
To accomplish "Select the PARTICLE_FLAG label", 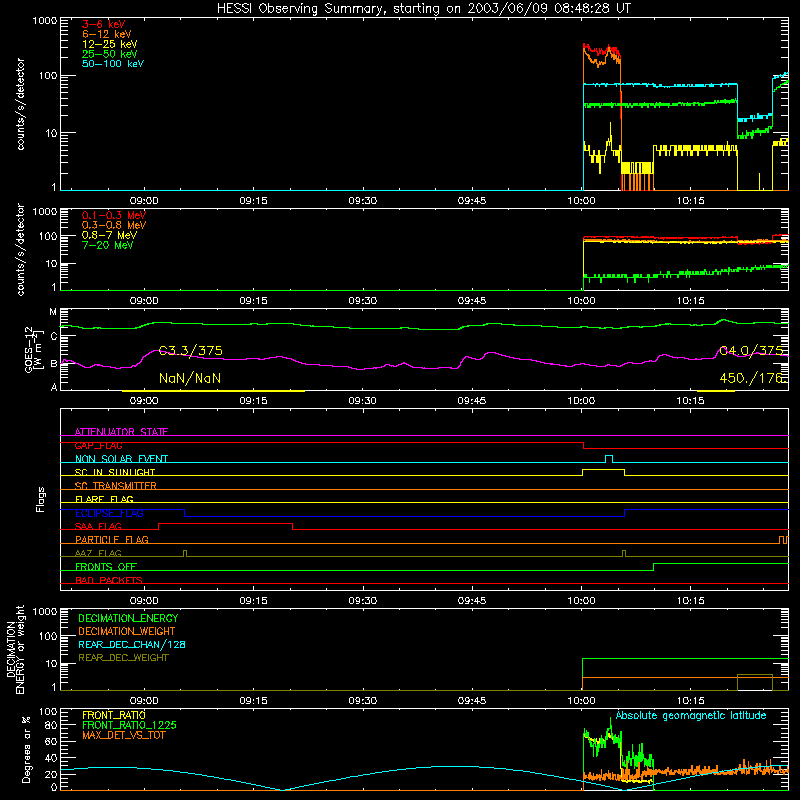I will tap(112, 539).
